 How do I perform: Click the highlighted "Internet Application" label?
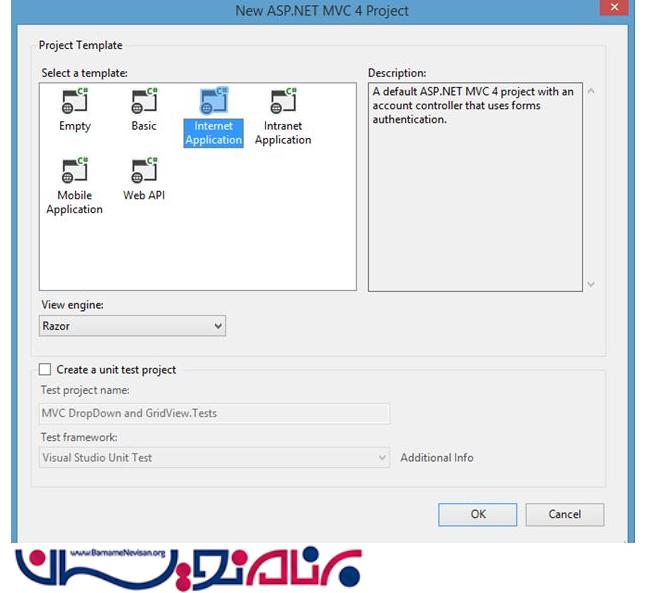click(x=214, y=133)
